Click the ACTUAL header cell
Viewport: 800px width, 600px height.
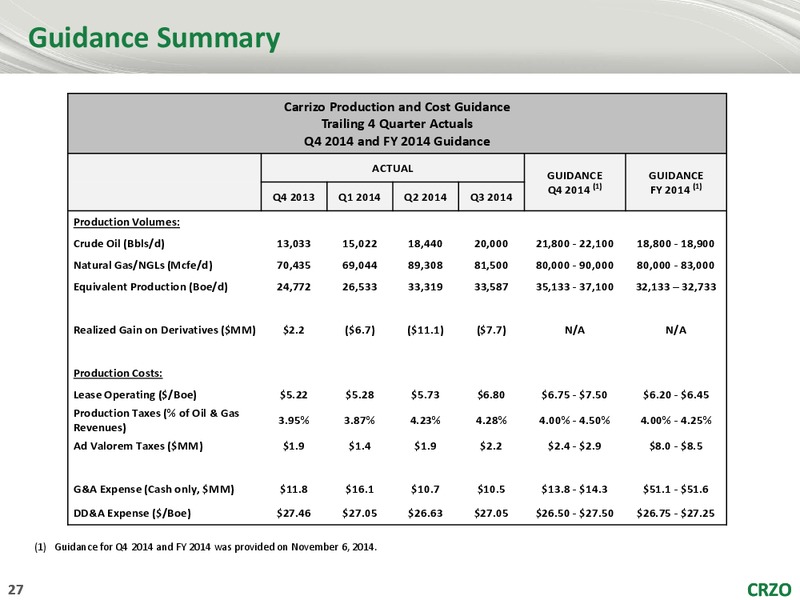pos(392,168)
